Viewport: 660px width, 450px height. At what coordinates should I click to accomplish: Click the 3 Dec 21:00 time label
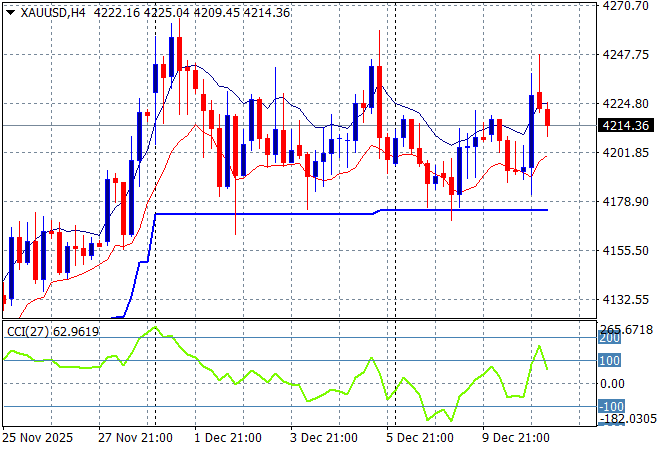coord(323,437)
